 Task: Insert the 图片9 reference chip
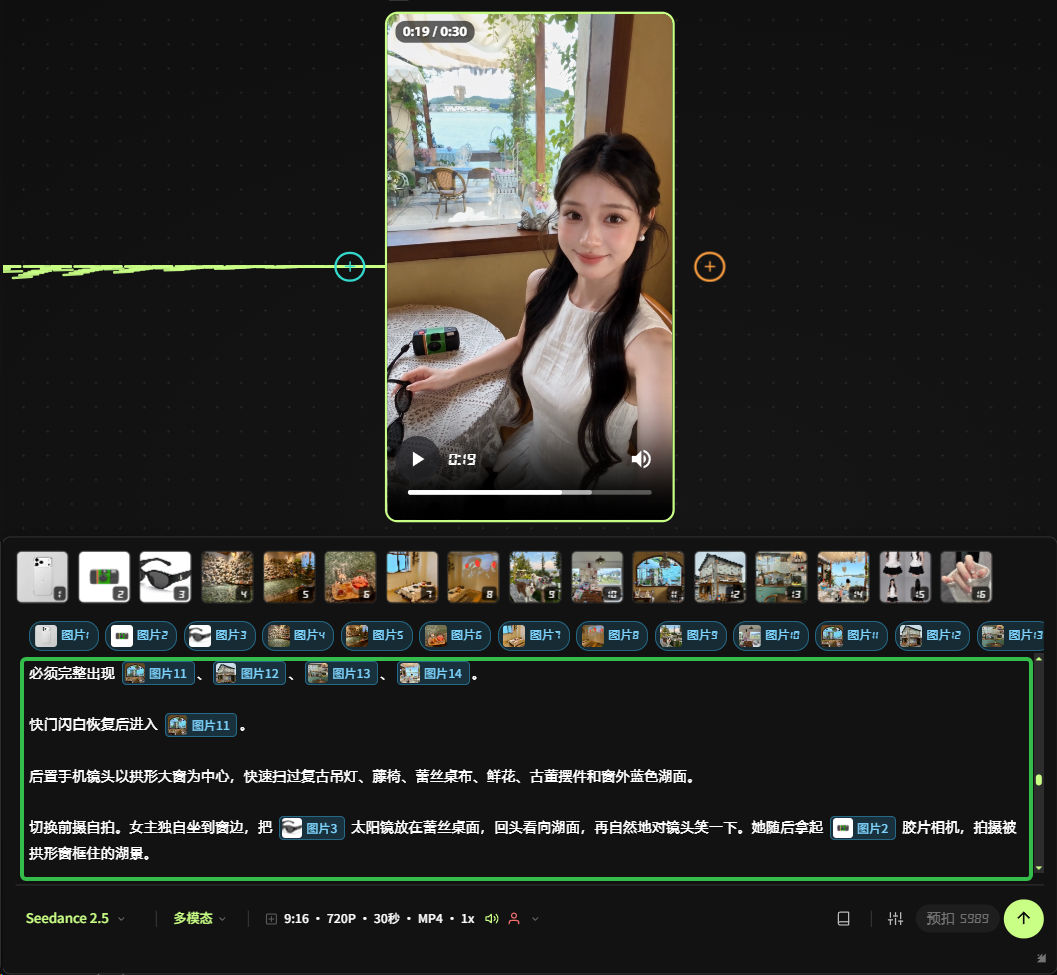690,635
